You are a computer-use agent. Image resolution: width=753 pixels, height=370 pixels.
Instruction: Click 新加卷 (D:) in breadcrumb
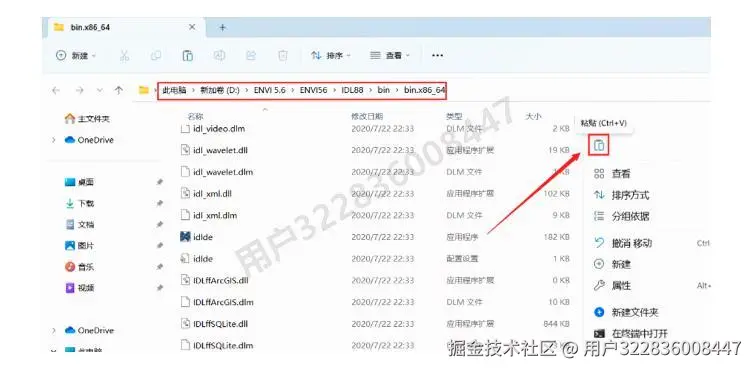click(219, 90)
